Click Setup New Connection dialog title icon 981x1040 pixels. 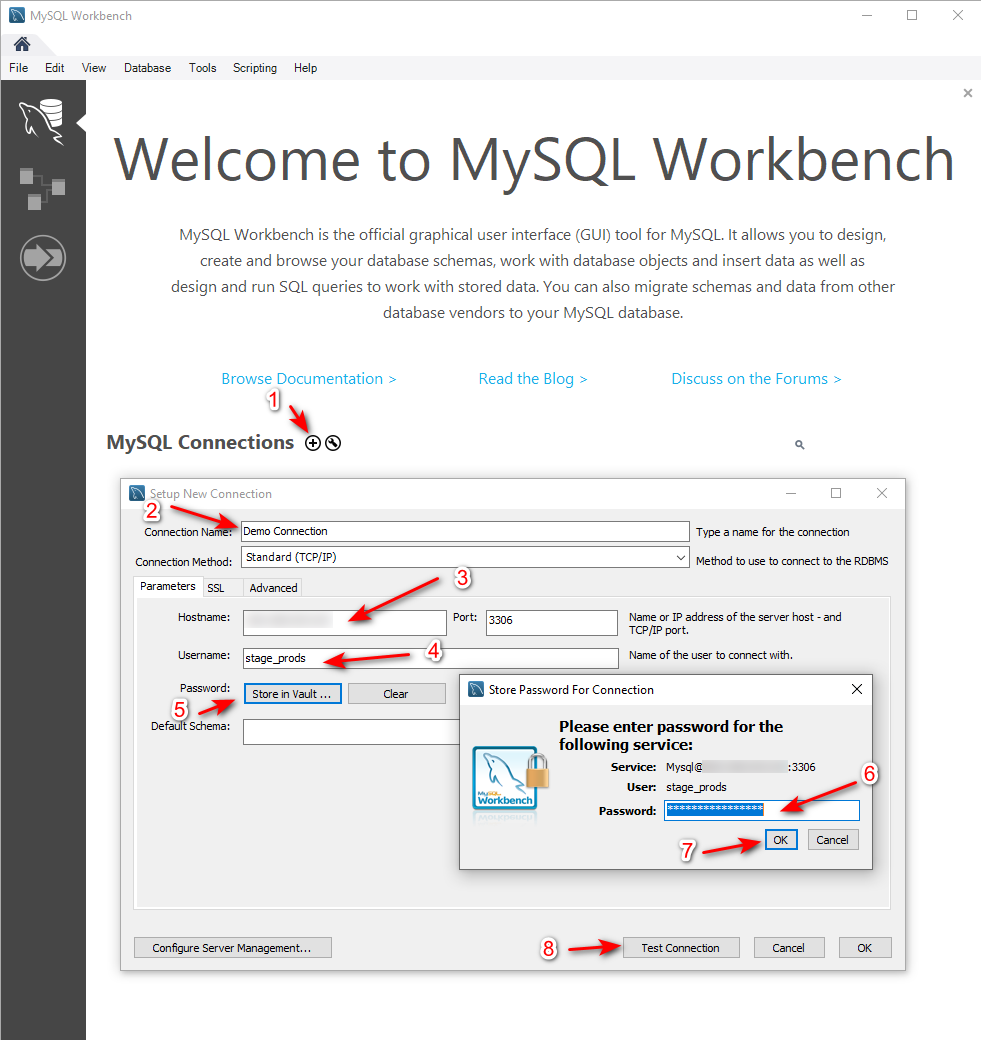pos(137,493)
